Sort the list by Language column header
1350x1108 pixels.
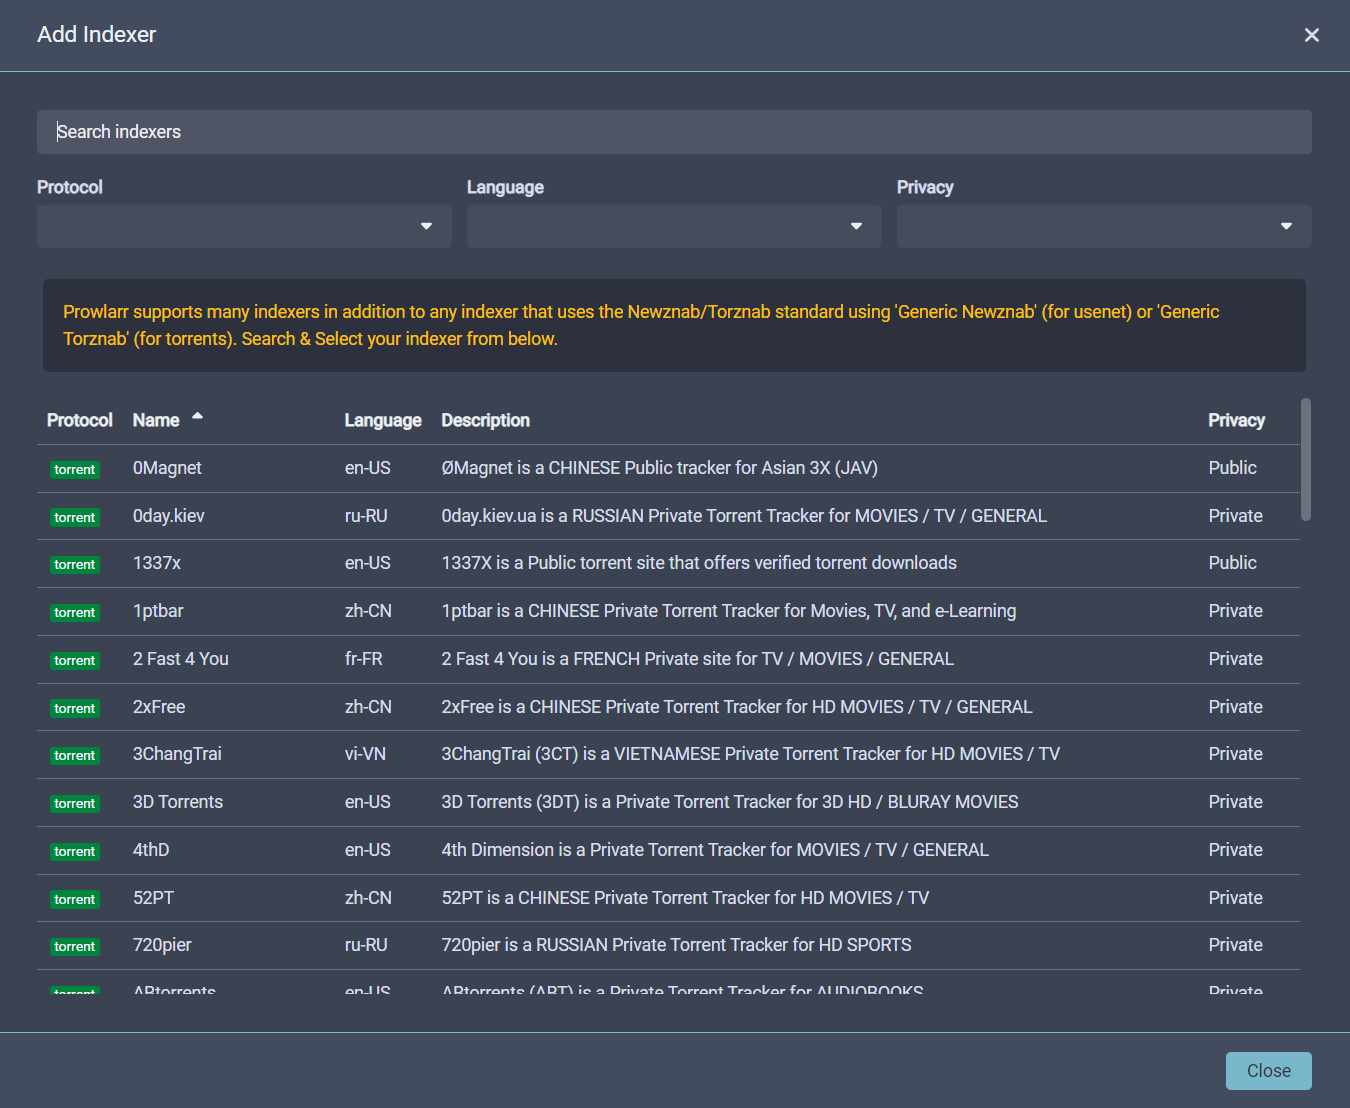(x=382, y=421)
